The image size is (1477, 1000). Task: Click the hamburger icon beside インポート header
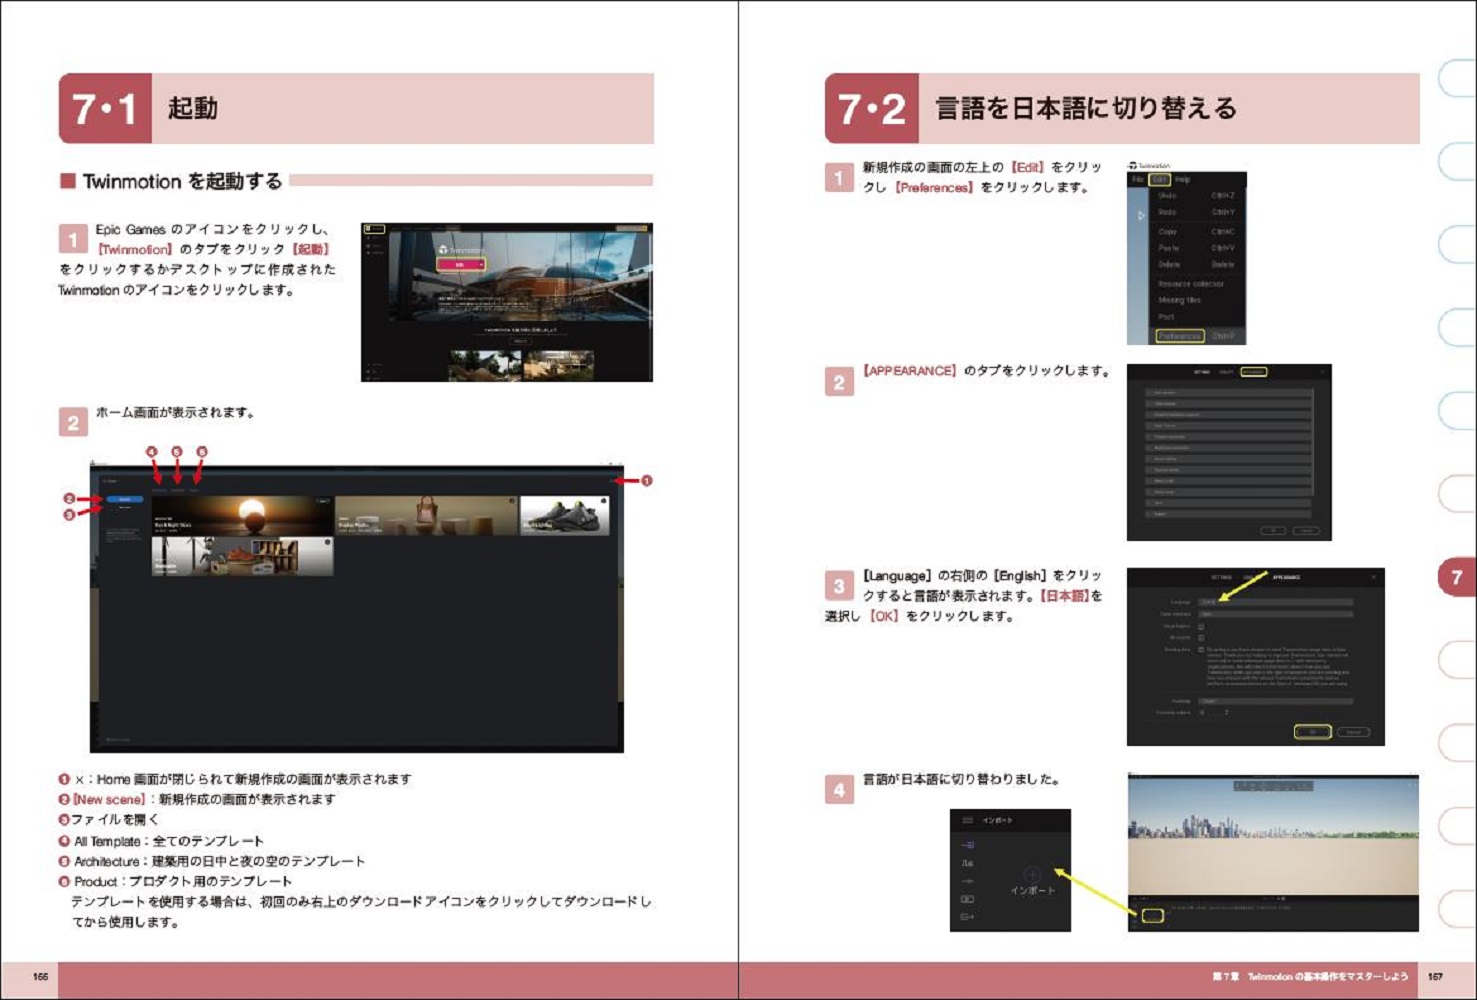pos(967,820)
